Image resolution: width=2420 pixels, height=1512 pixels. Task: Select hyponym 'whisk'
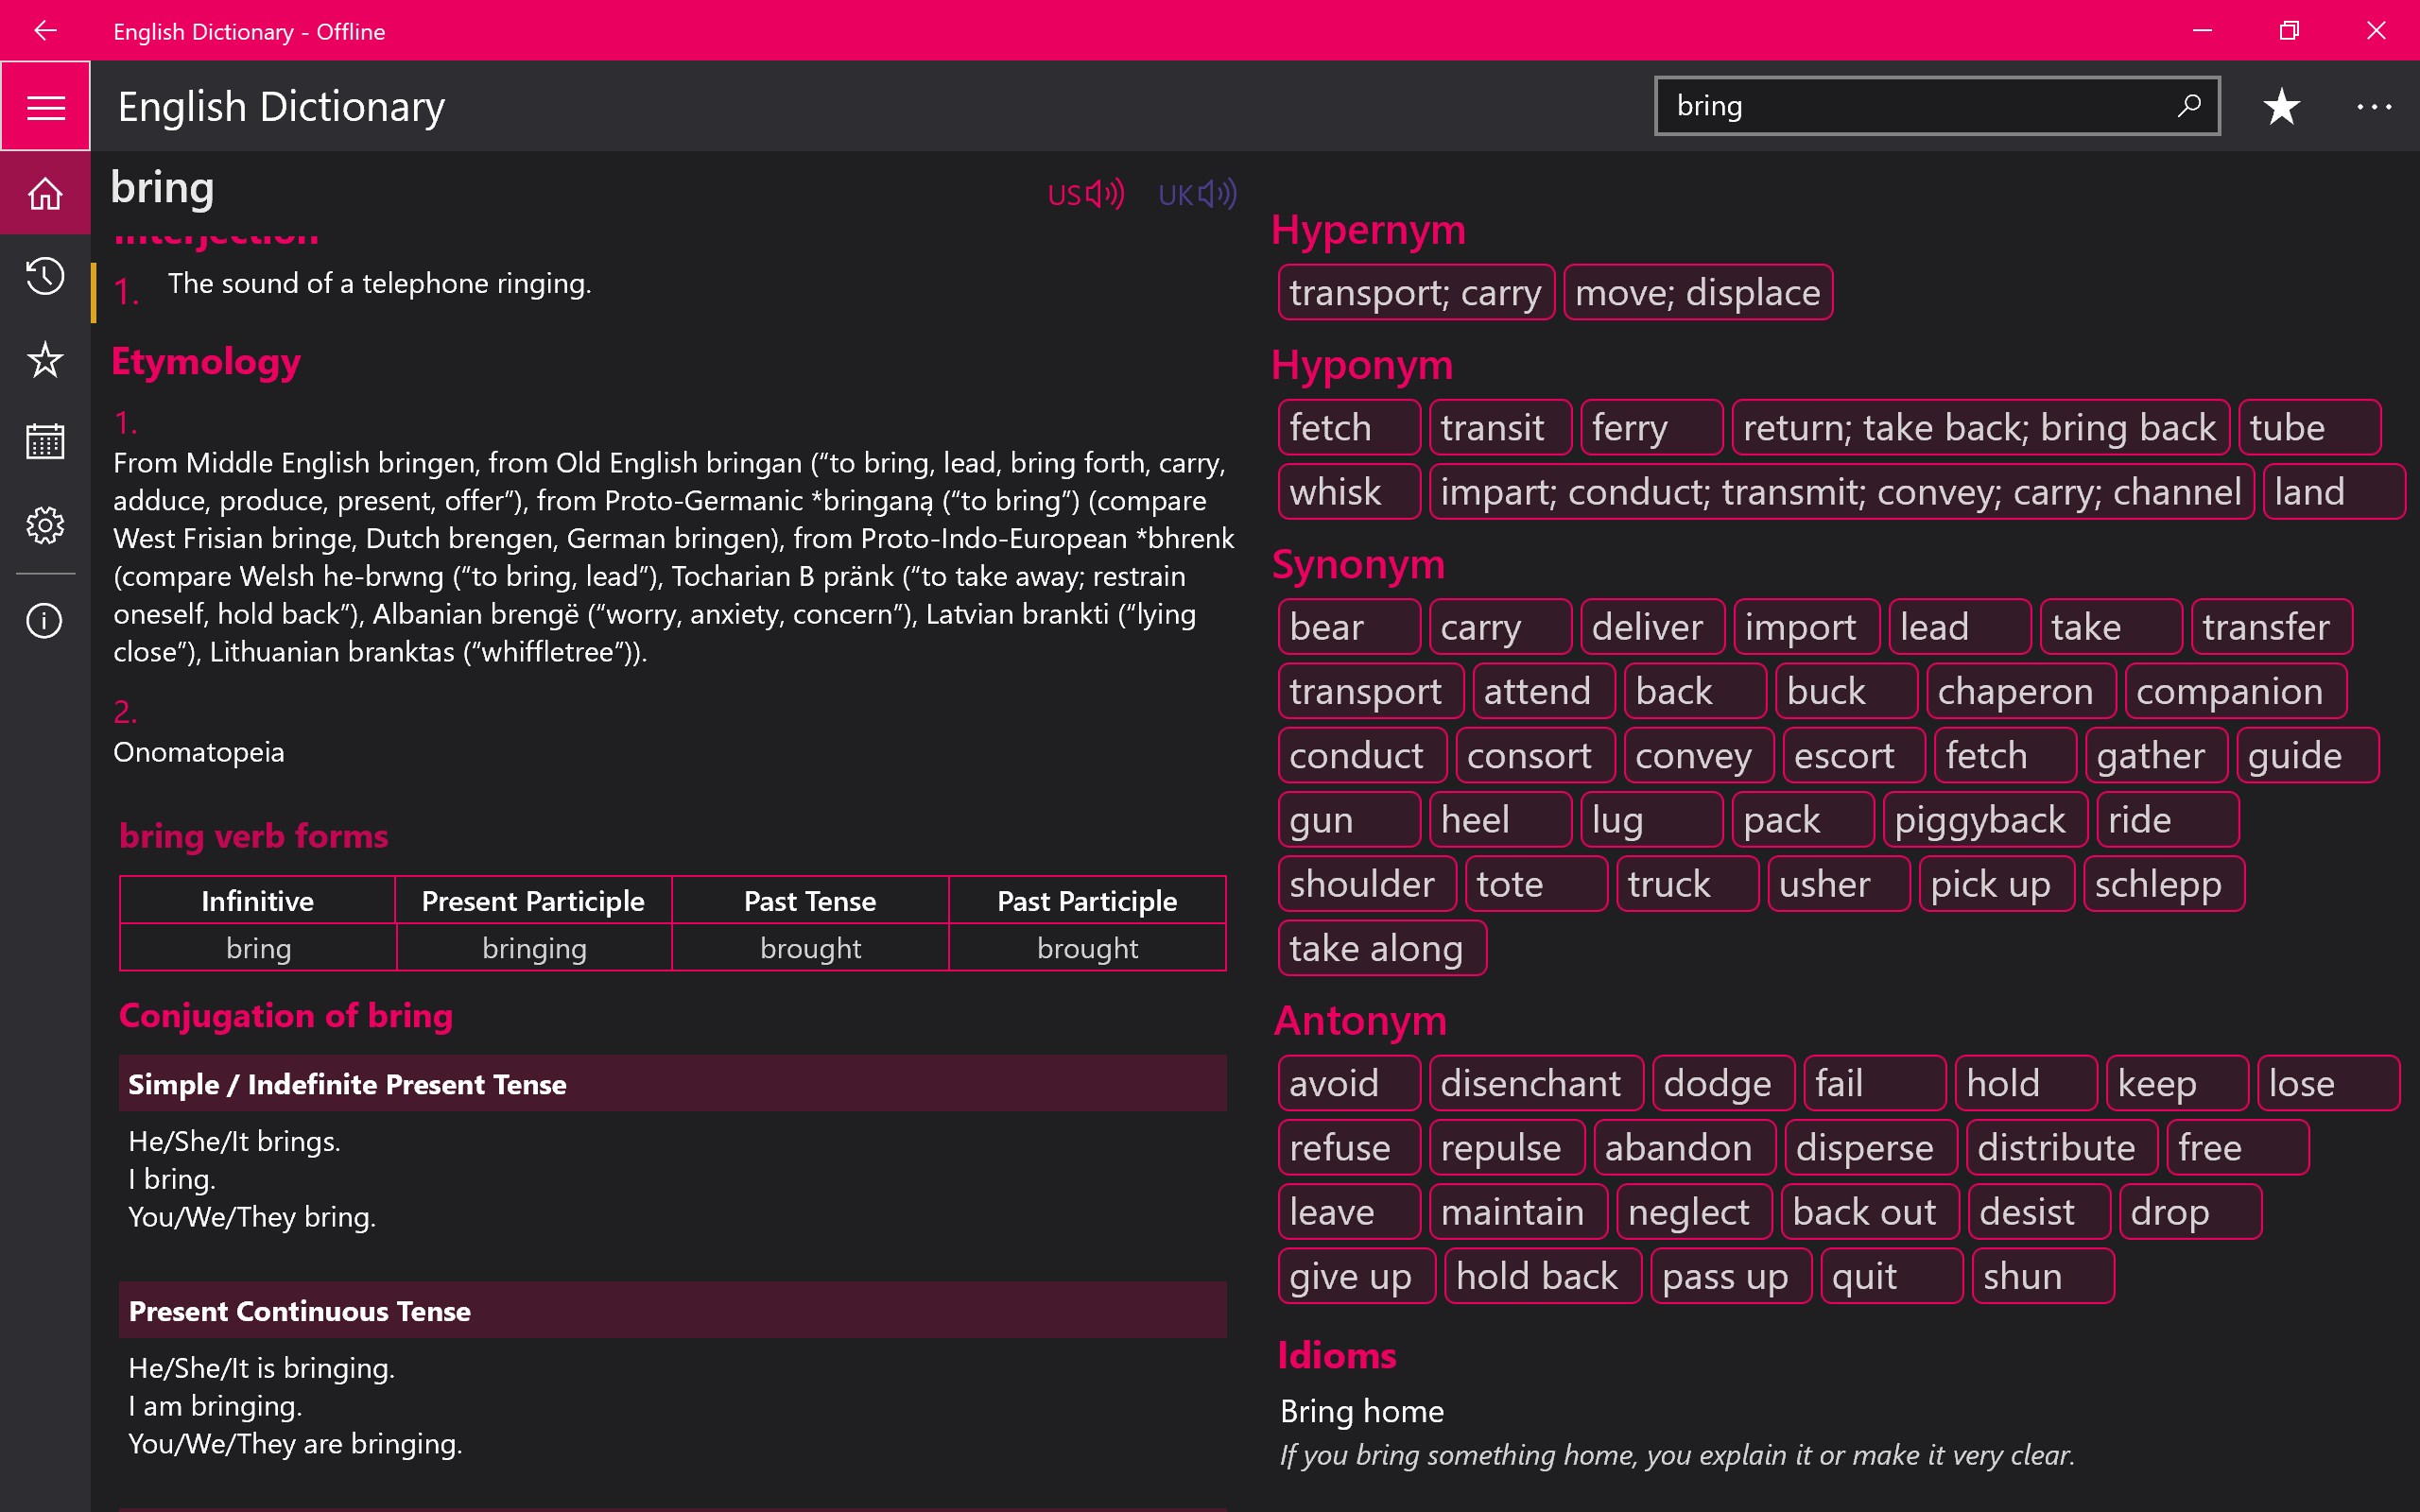coord(1349,492)
